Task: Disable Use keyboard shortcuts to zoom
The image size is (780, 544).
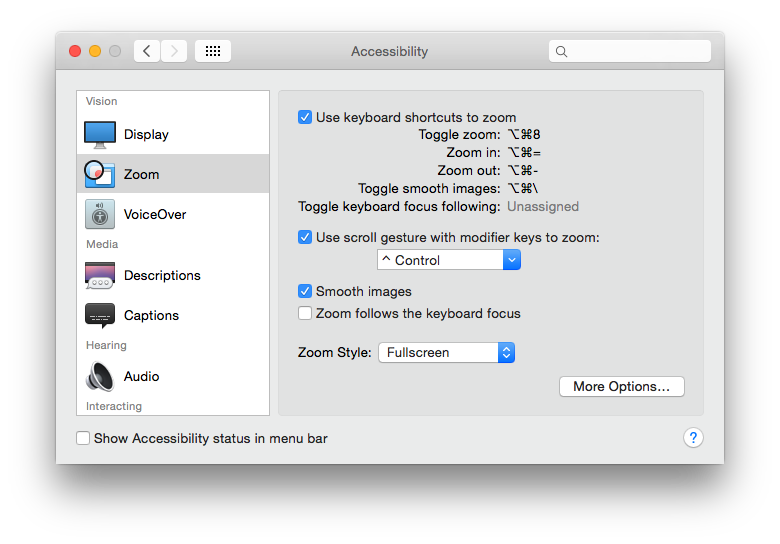Action: tap(305, 117)
